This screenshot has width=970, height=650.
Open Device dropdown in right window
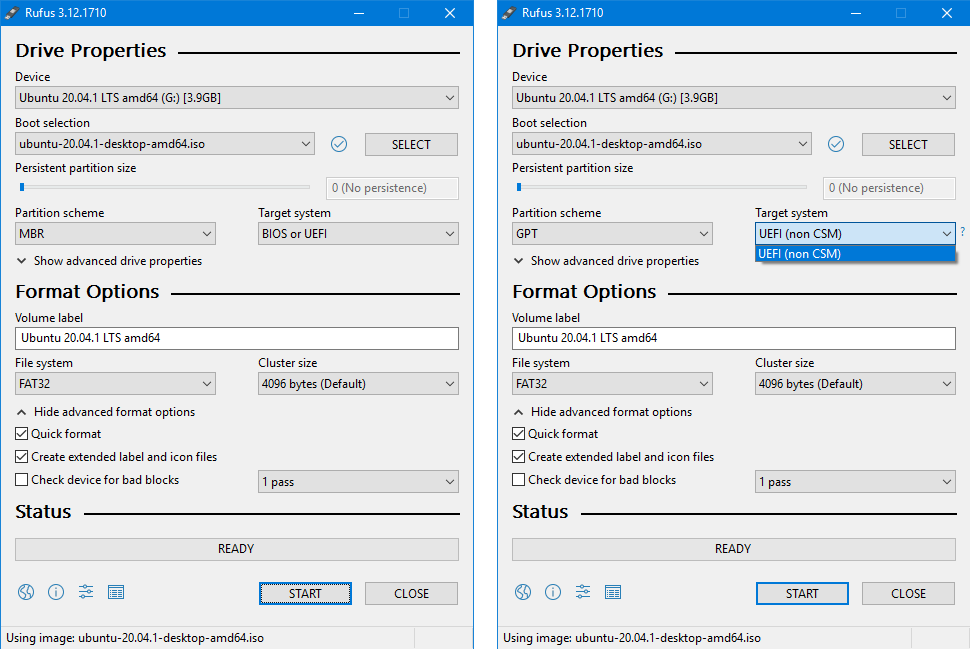pos(734,98)
